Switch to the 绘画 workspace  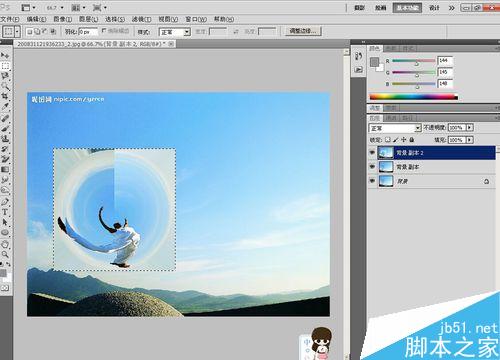click(x=381, y=8)
